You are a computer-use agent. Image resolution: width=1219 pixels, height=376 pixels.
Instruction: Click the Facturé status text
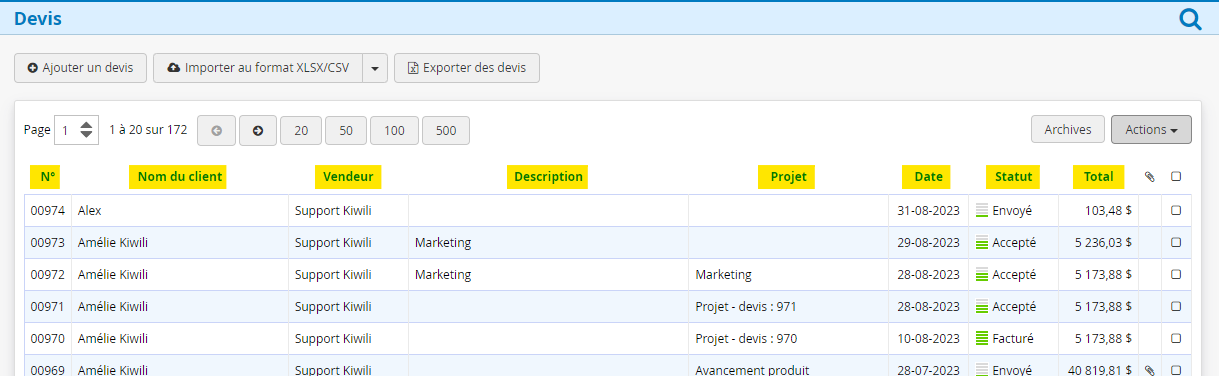1013,339
